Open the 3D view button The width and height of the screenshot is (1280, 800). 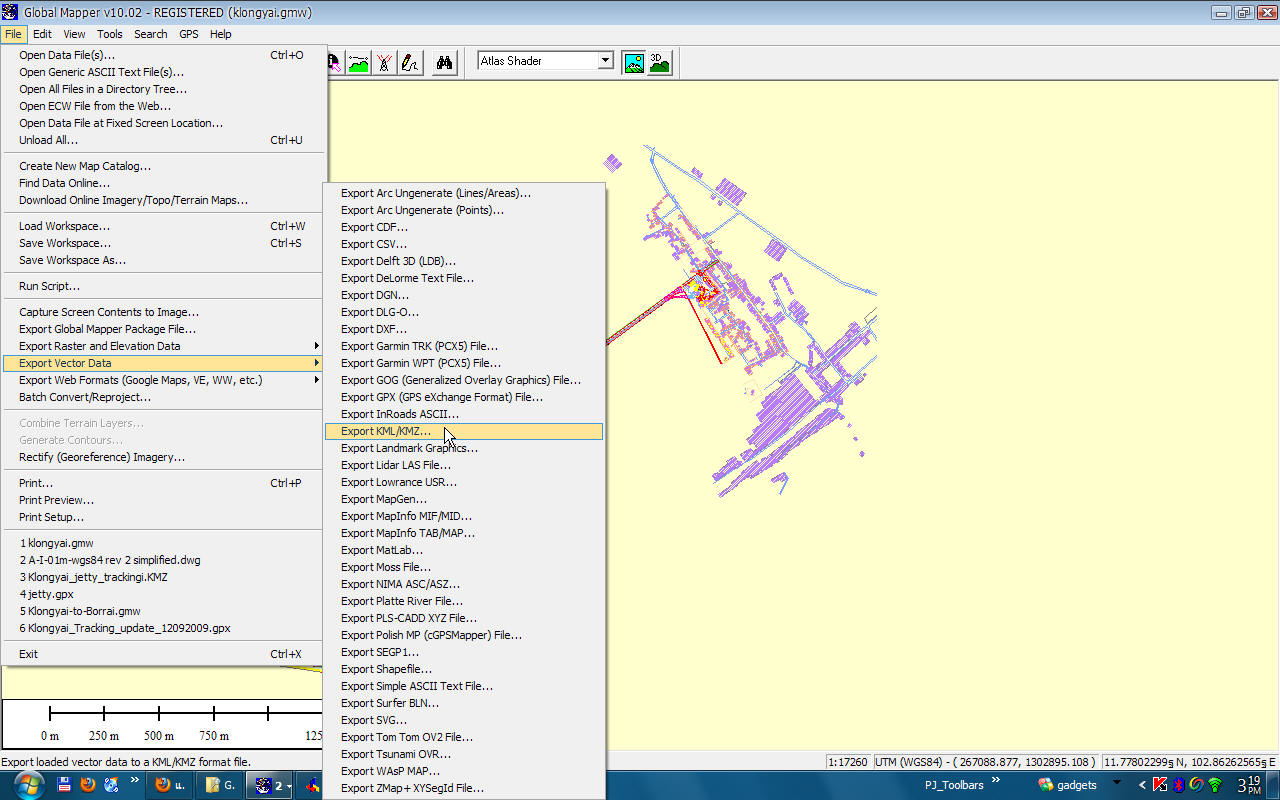(659, 62)
